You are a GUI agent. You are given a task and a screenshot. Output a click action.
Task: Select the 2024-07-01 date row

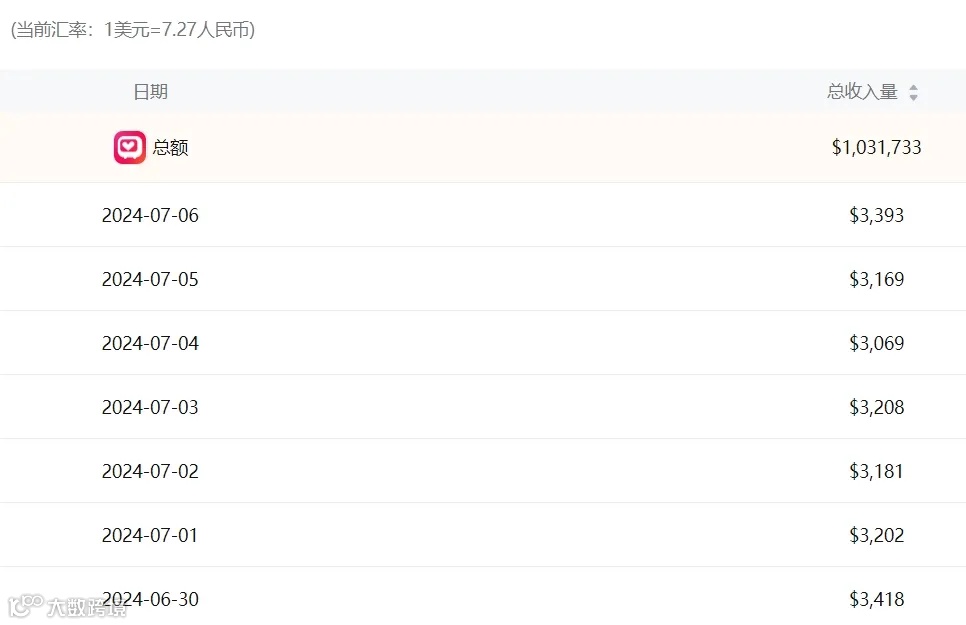[150, 535]
